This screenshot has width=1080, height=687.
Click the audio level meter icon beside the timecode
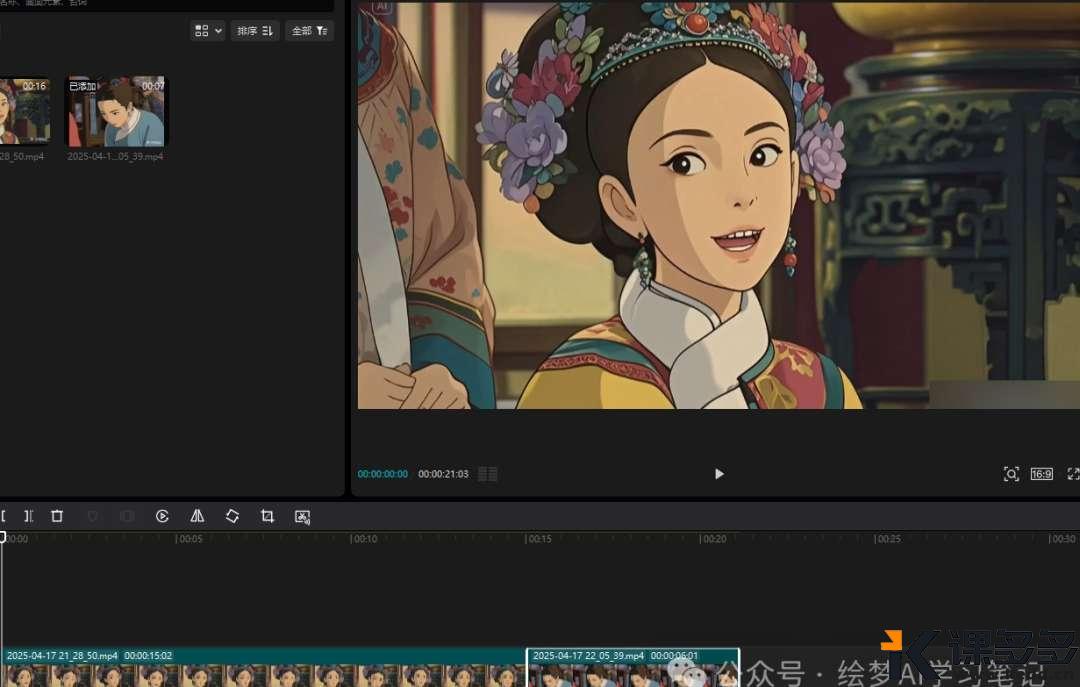click(488, 474)
